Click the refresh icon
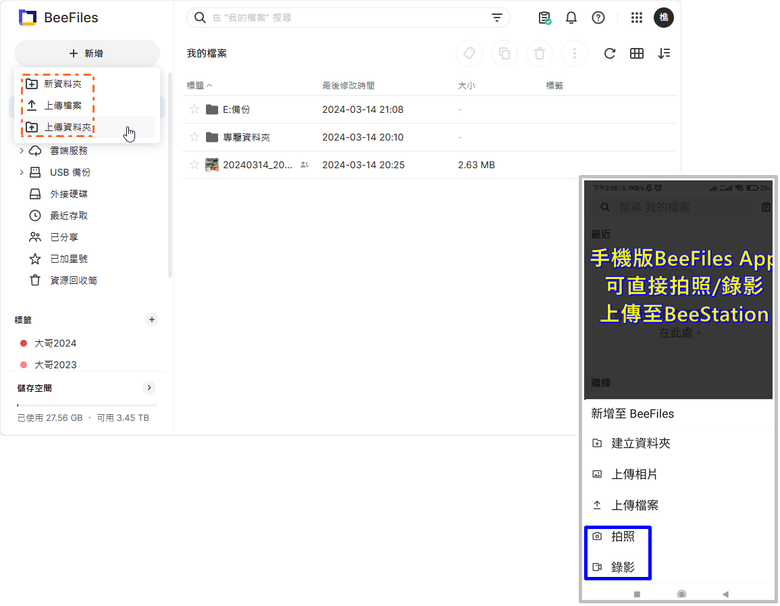780x606 pixels. pos(609,53)
